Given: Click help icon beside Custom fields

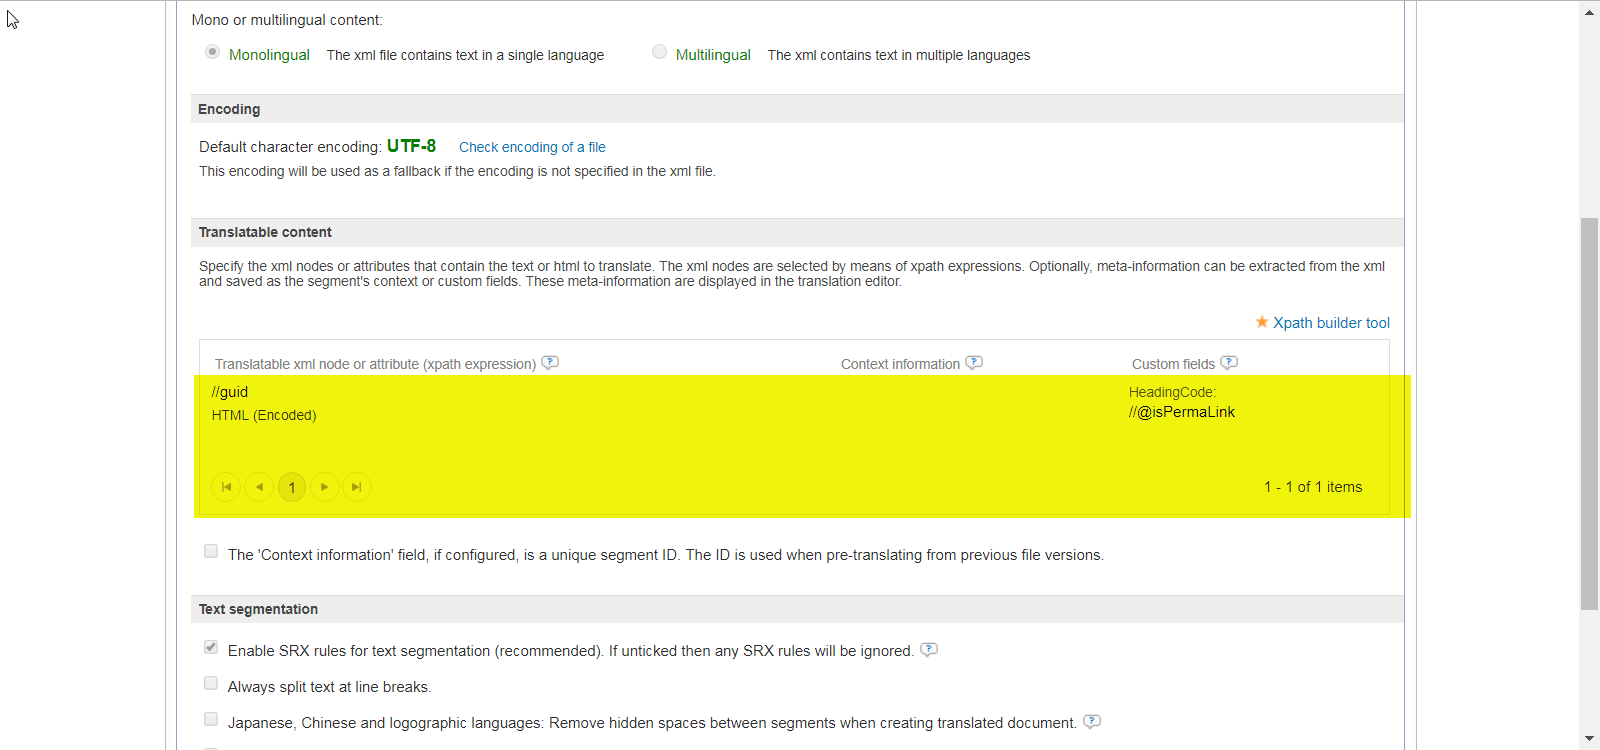Looking at the screenshot, I should tap(1229, 363).
